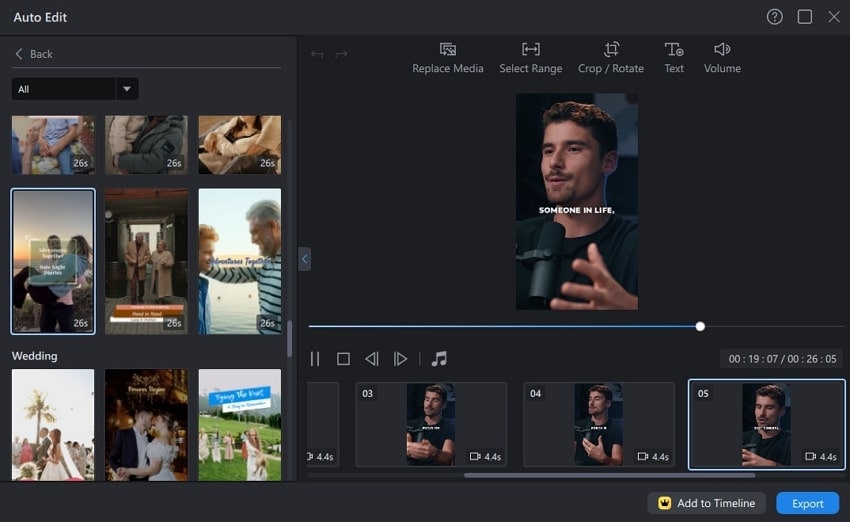Click the playback progress slider handle
This screenshot has height=522, width=850.
tap(700, 326)
